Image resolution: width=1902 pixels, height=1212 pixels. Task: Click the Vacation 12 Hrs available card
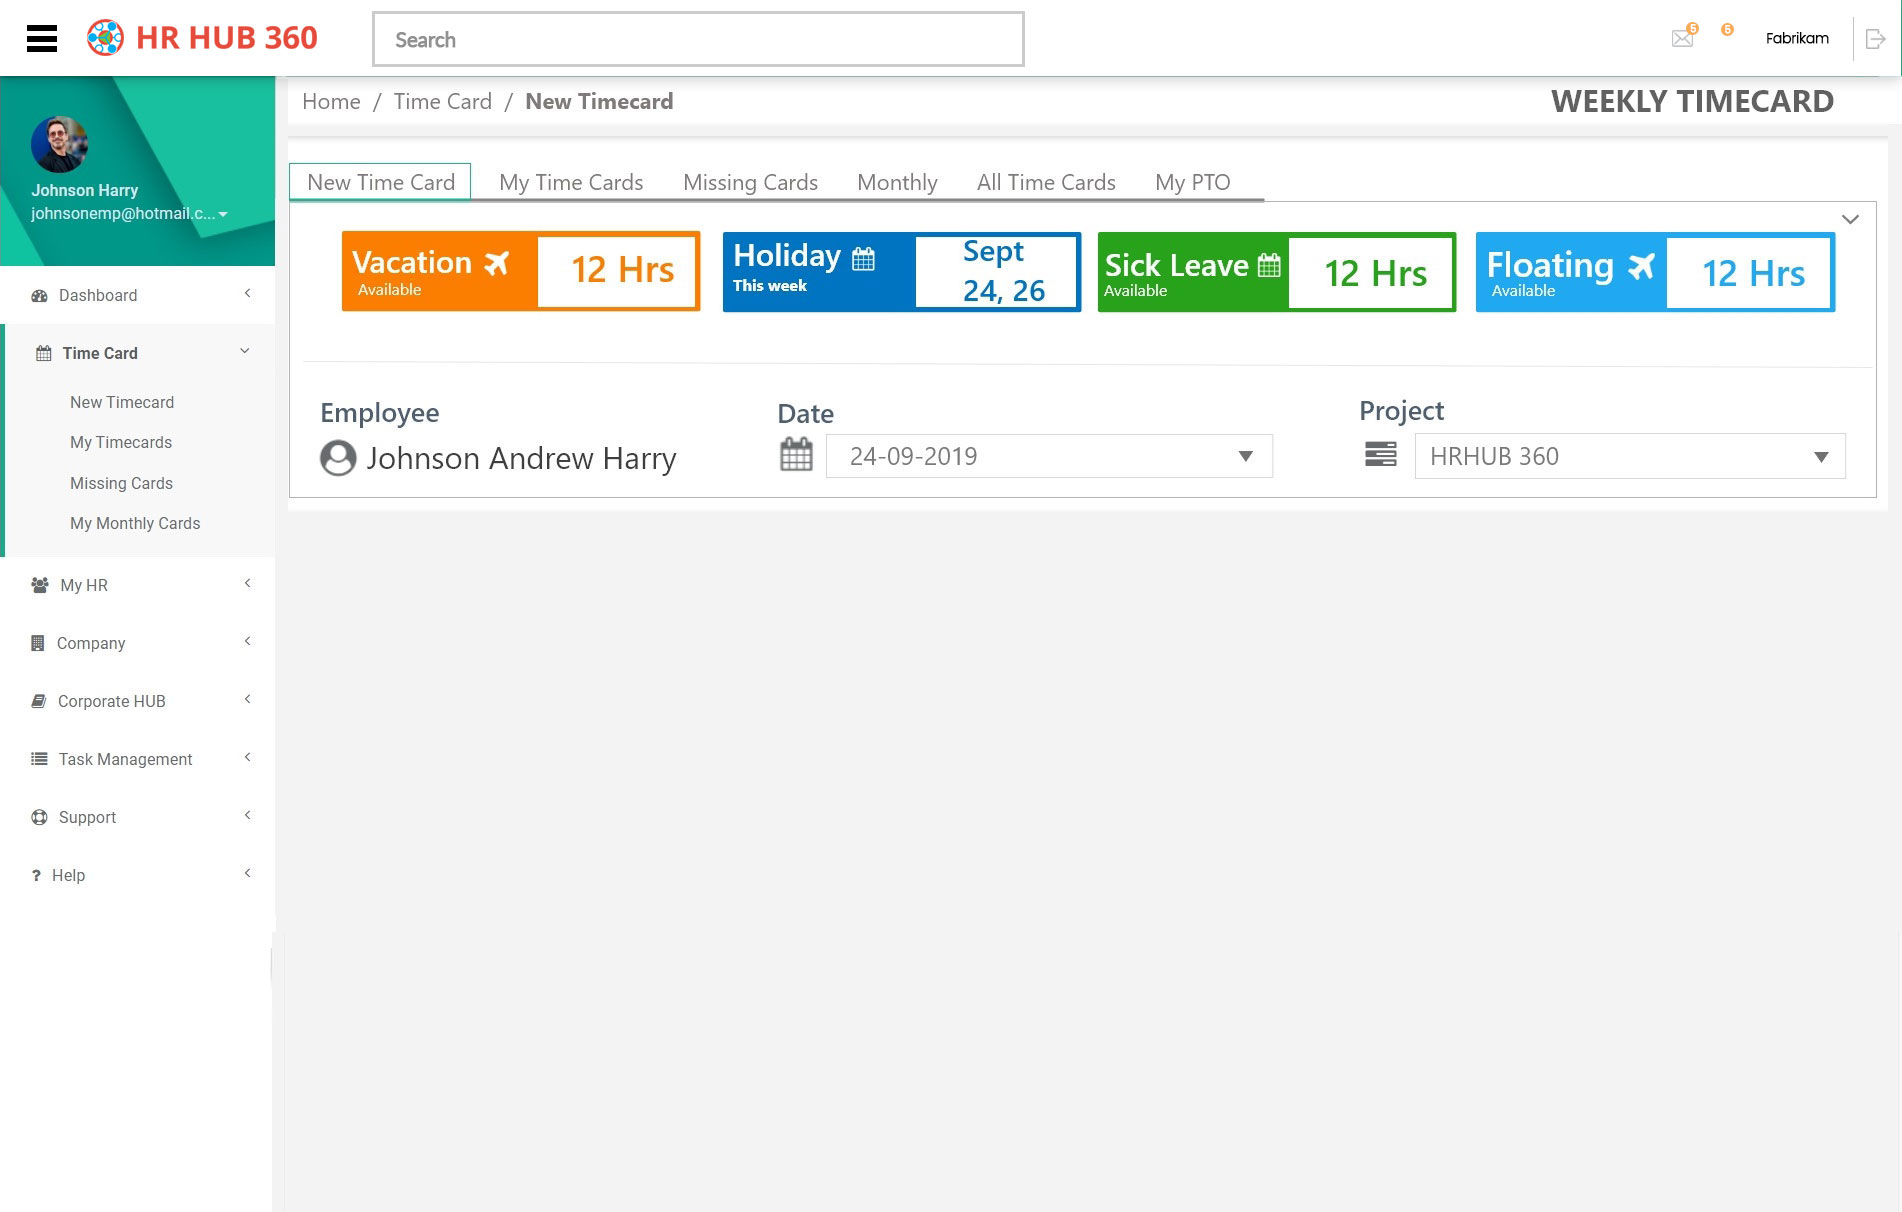click(x=521, y=271)
